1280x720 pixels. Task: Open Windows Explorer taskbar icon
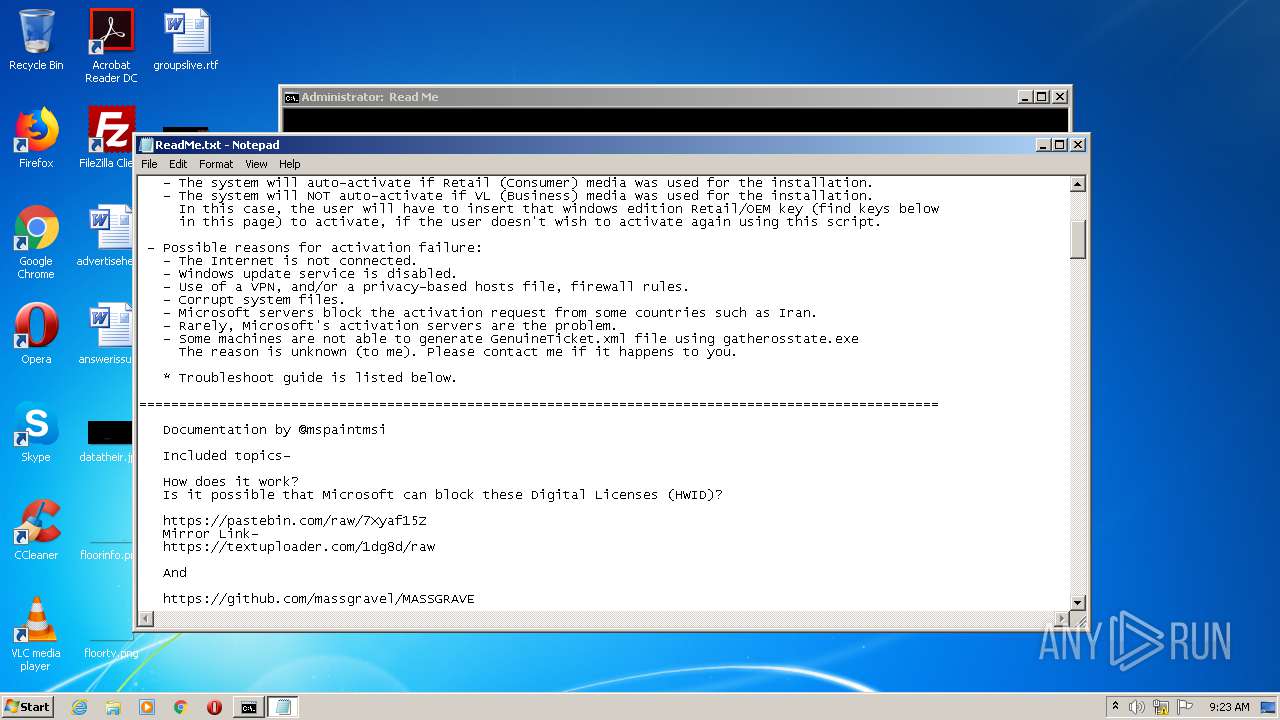pyautogui.click(x=113, y=707)
